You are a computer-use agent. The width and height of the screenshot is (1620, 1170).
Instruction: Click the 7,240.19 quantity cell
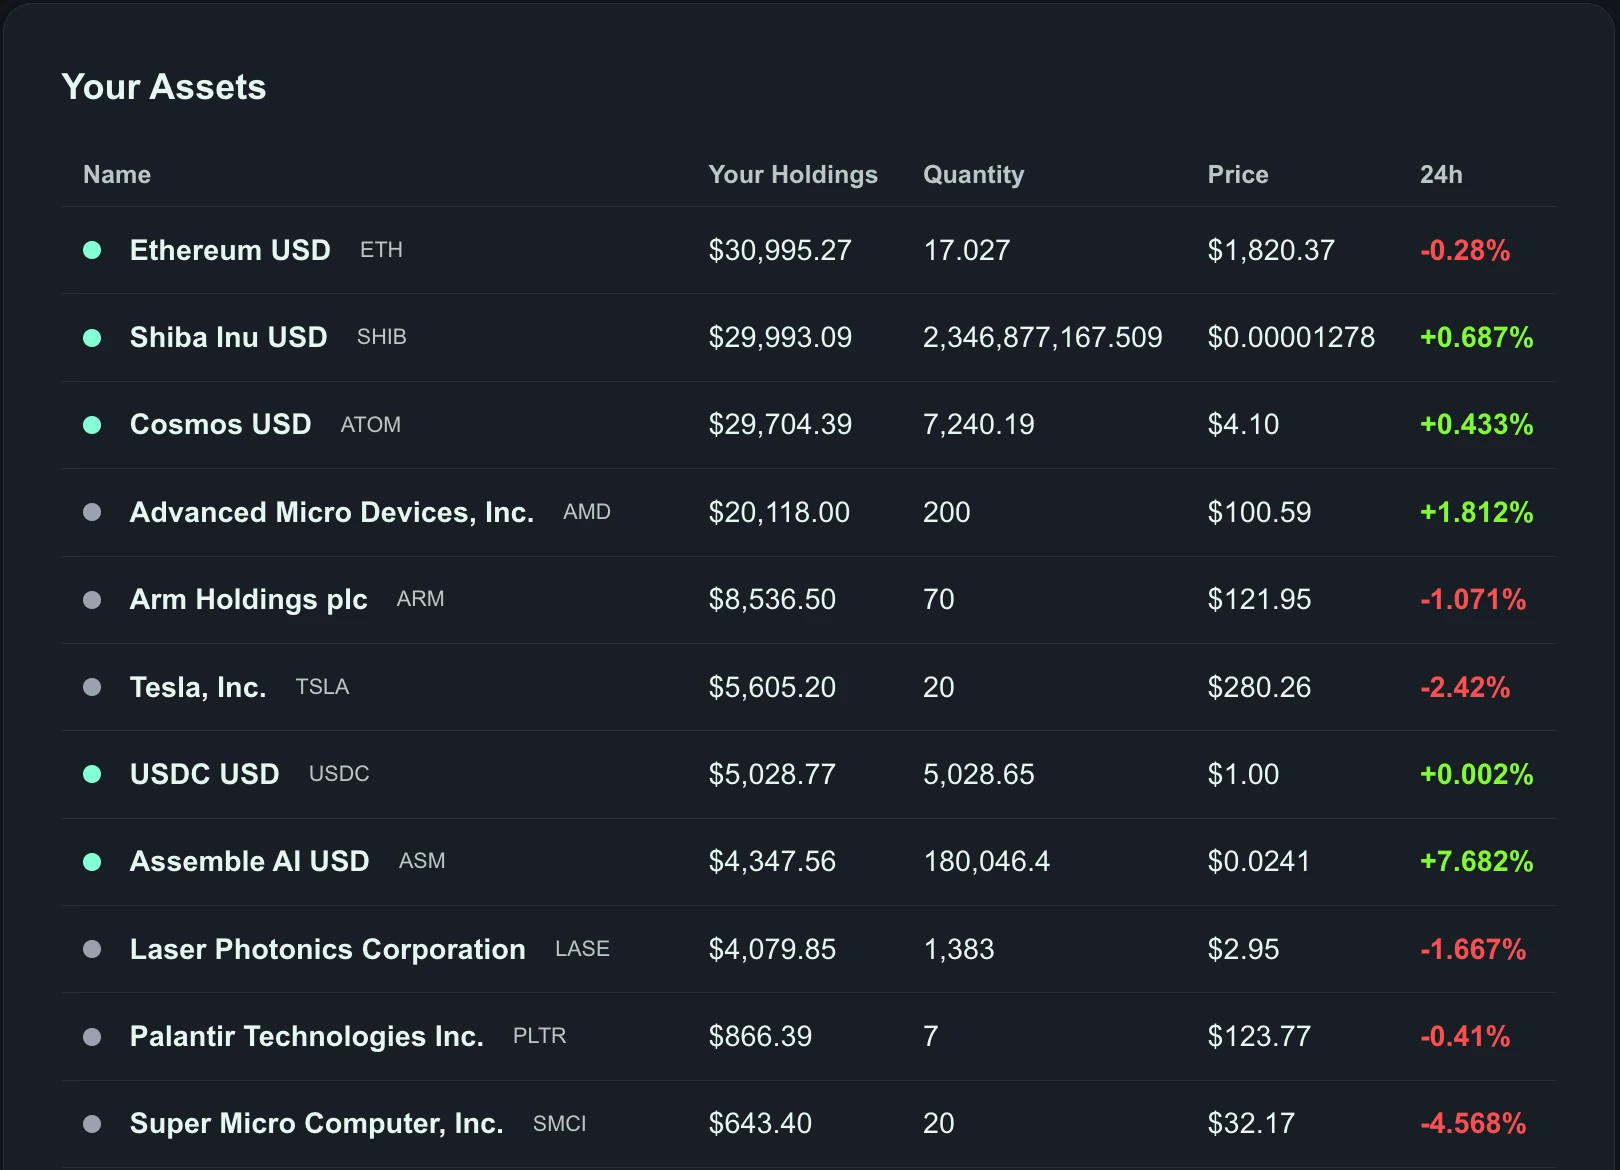[x=979, y=425]
